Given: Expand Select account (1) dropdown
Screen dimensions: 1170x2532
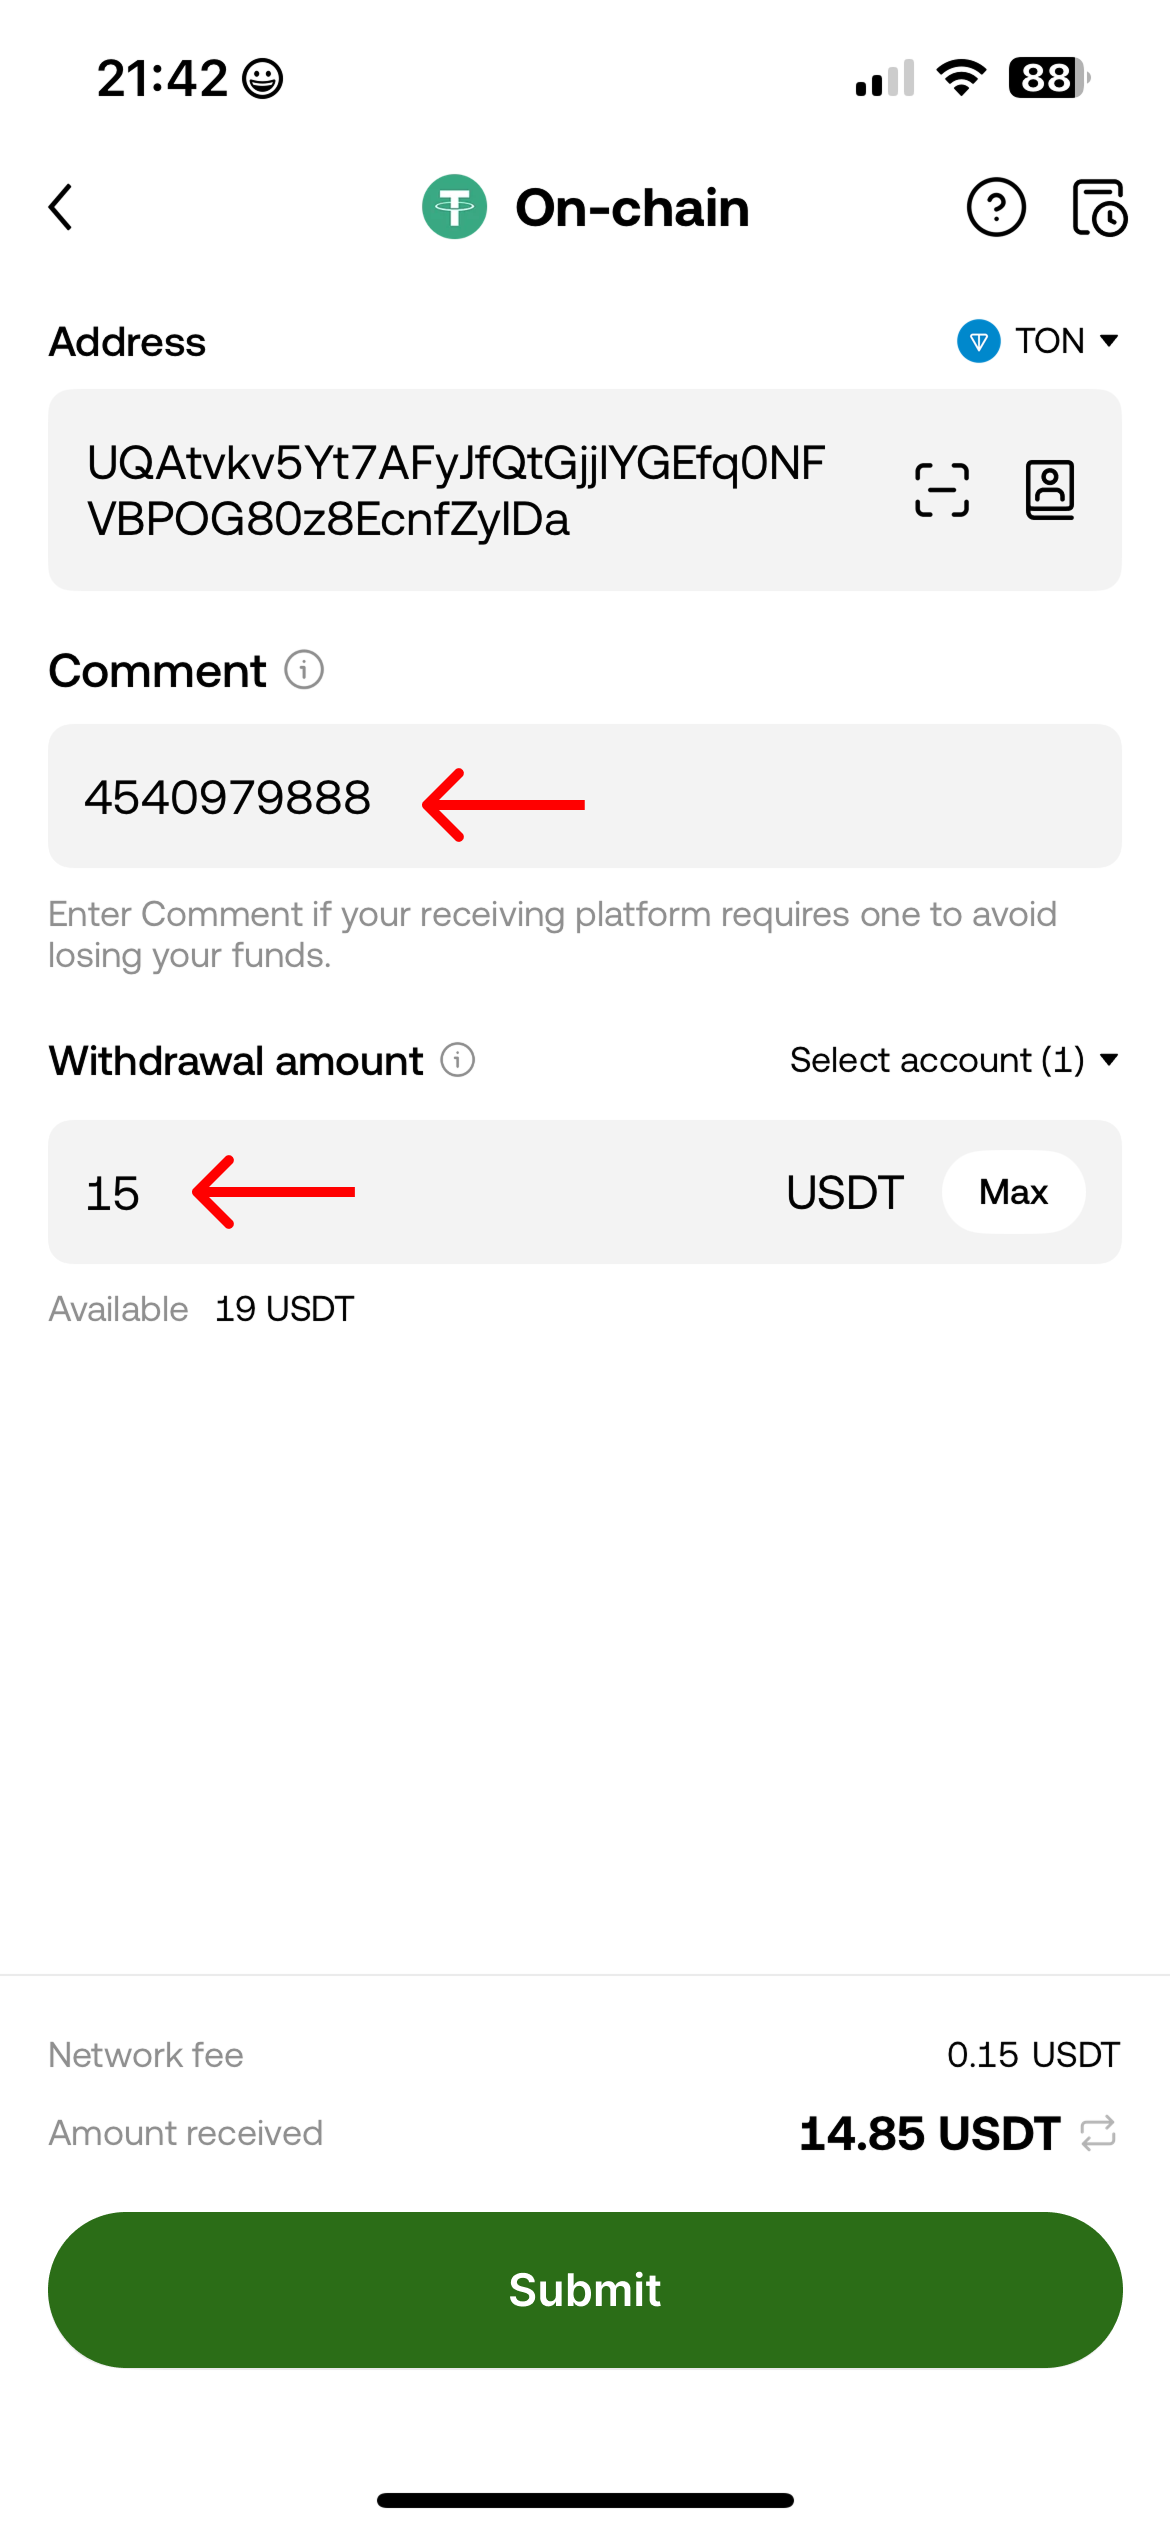Looking at the screenshot, I should (x=953, y=1060).
